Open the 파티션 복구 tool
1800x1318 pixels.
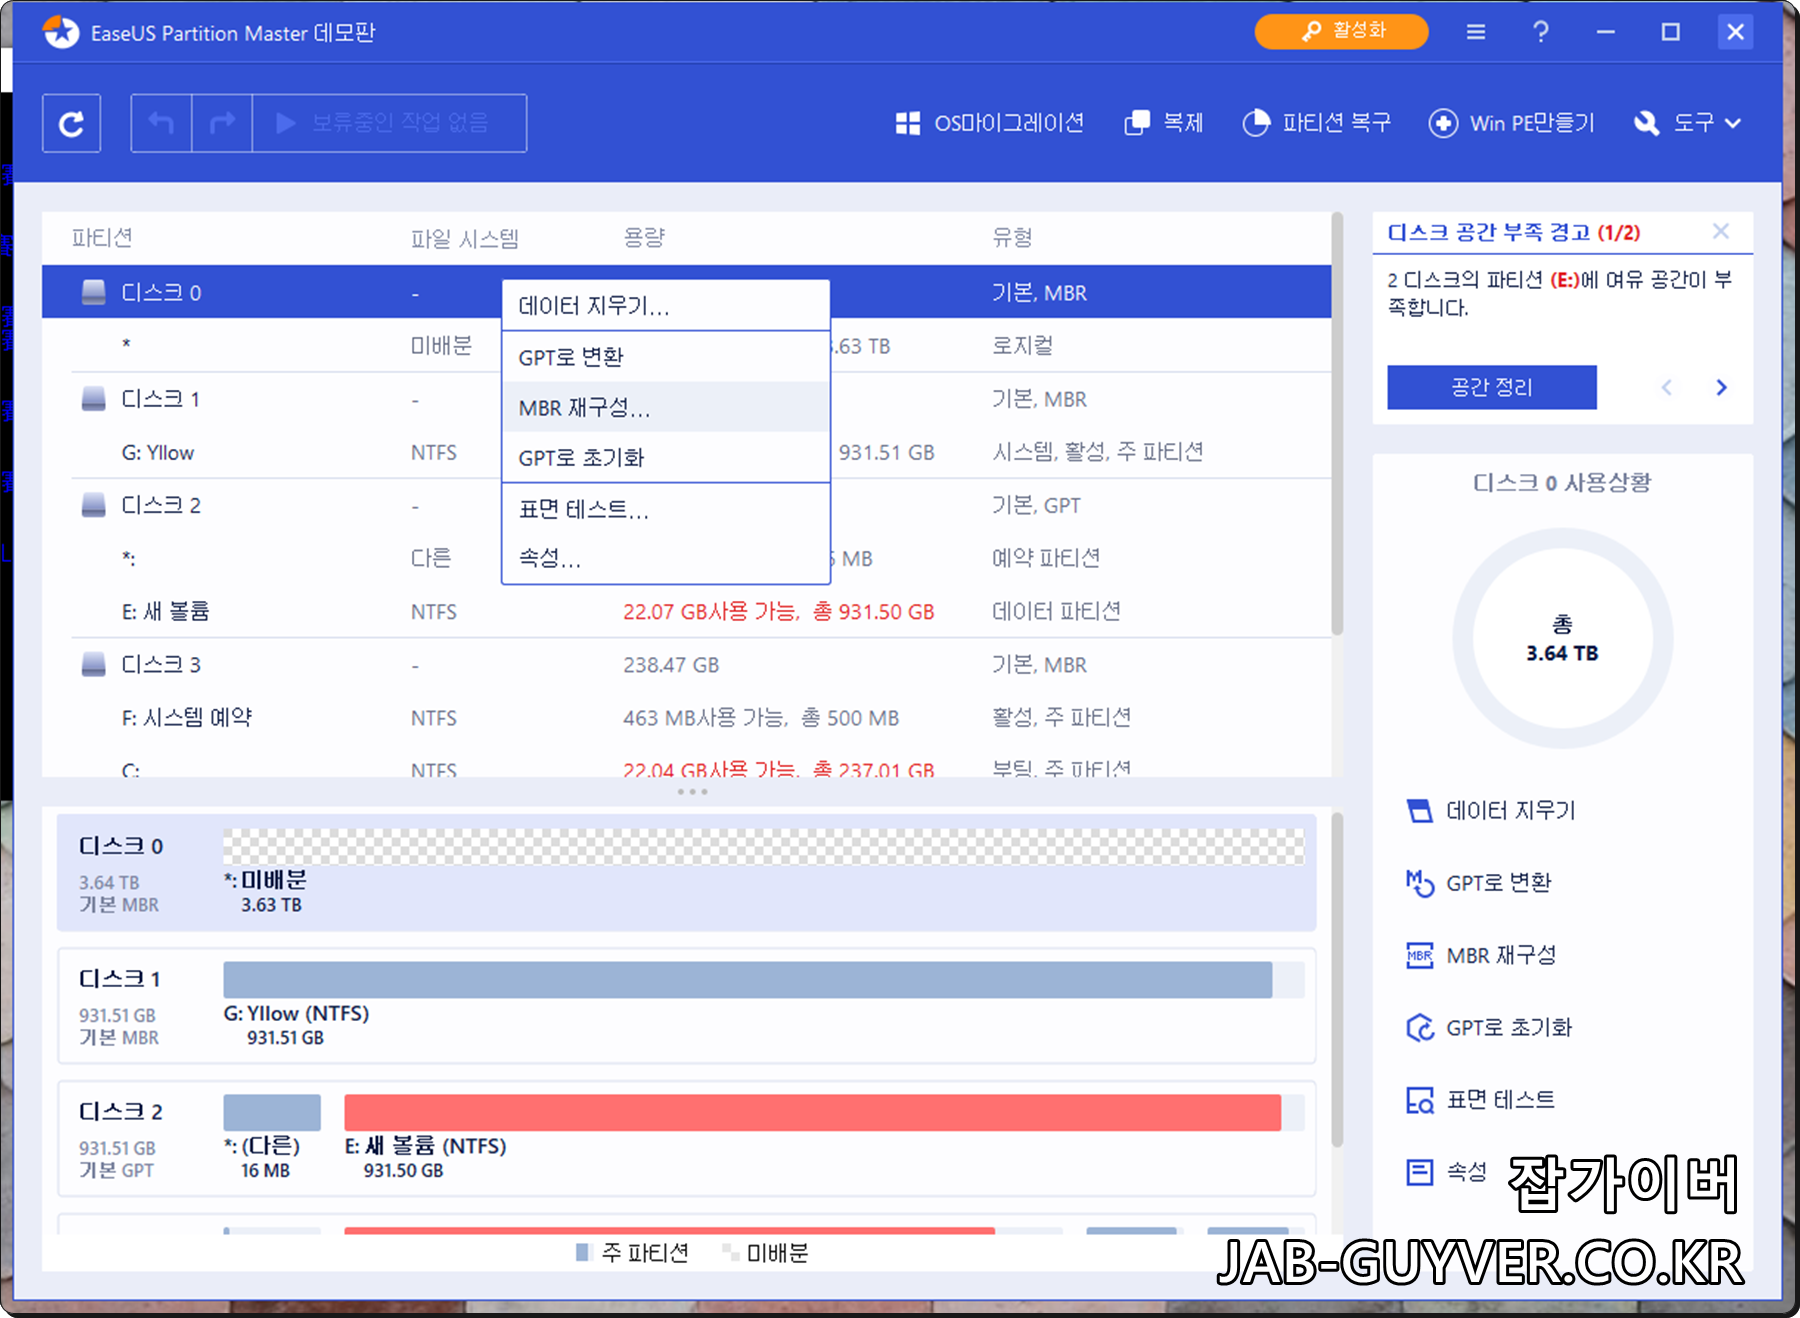(1316, 123)
